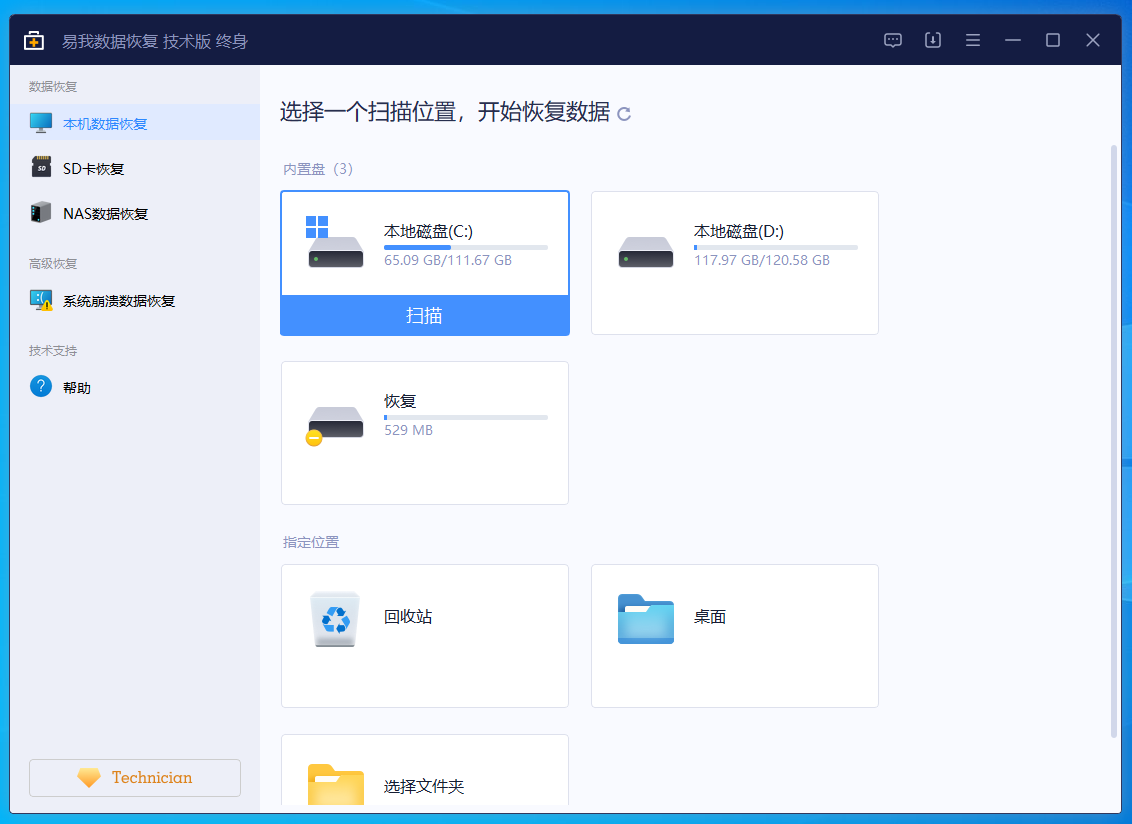Click the 系统崩溃数据恢复 warning monitor icon
This screenshot has width=1132, height=824.
41,300
